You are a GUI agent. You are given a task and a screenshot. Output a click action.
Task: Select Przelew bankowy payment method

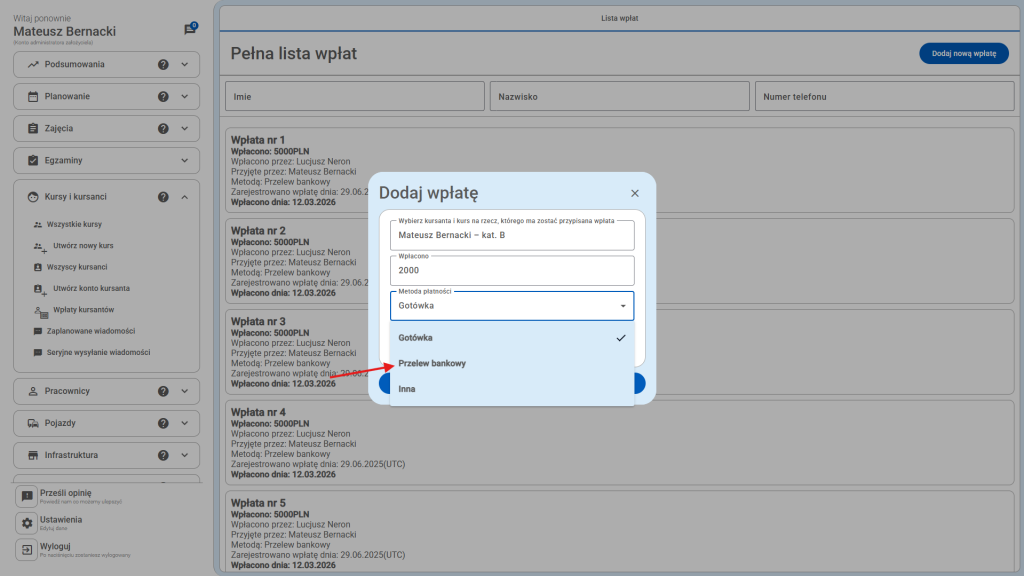tap(432, 363)
